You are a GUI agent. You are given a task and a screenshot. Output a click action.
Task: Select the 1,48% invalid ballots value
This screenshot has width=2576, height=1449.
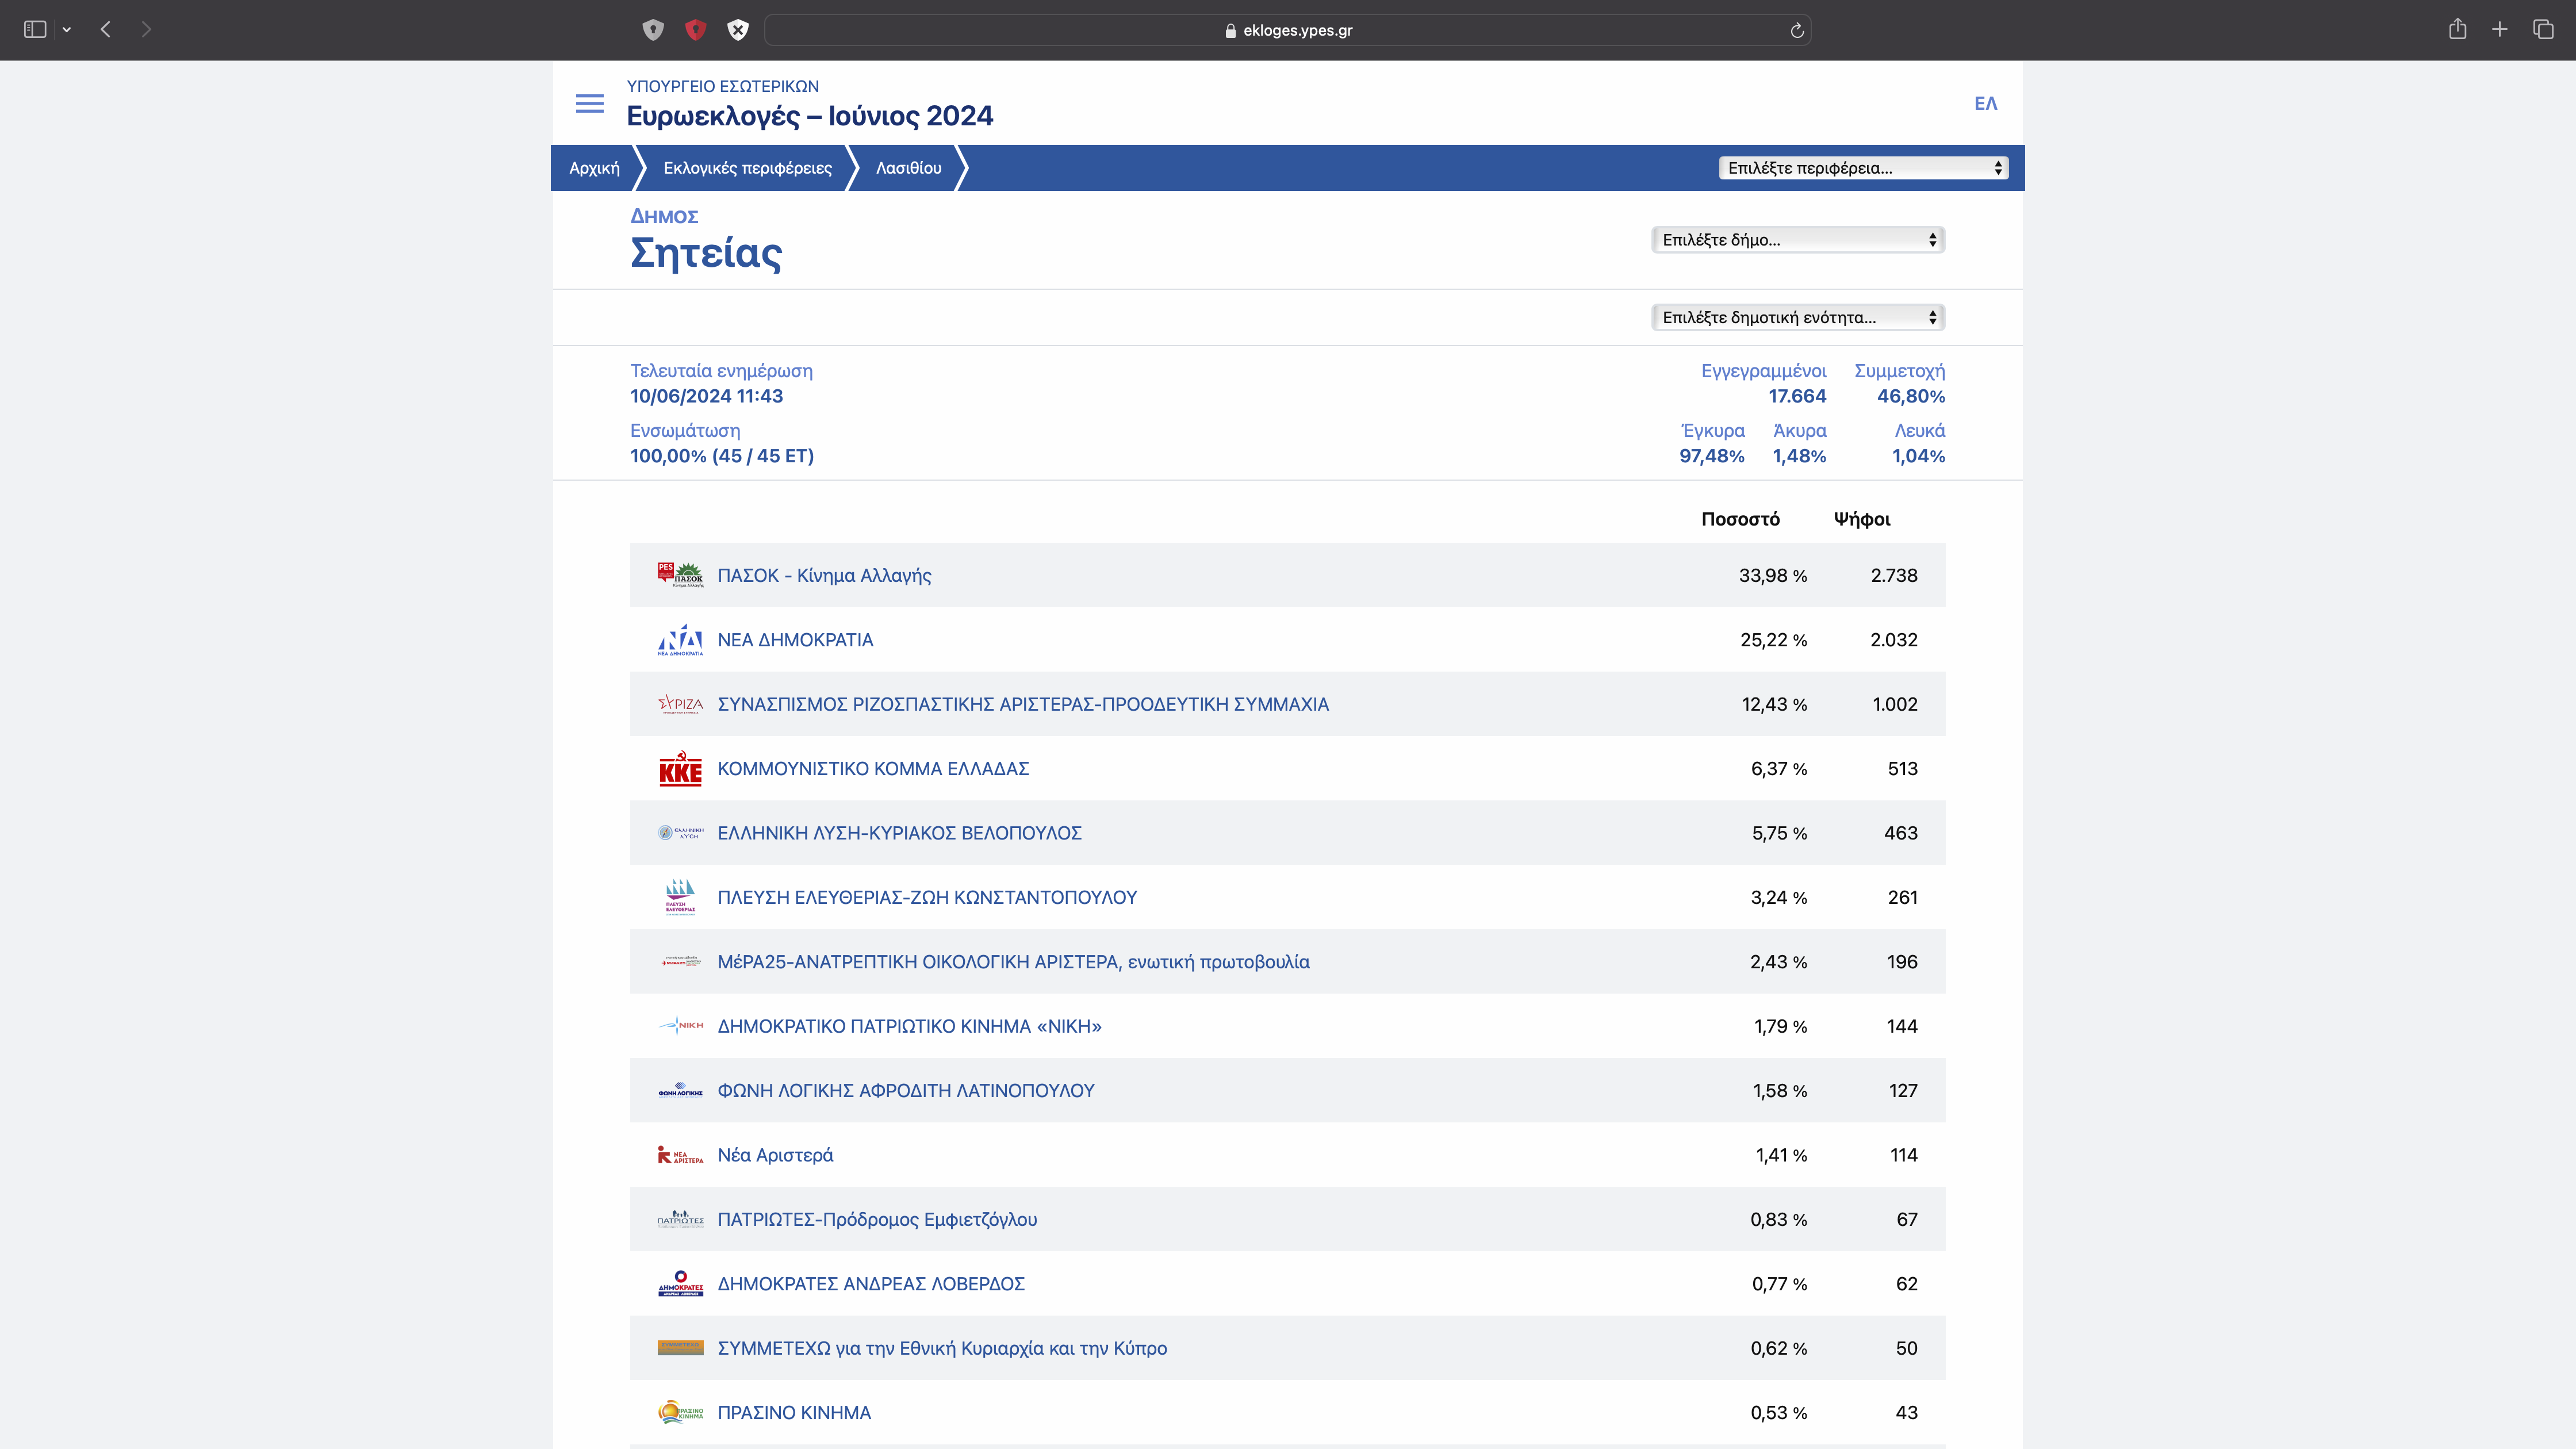click(1799, 456)
